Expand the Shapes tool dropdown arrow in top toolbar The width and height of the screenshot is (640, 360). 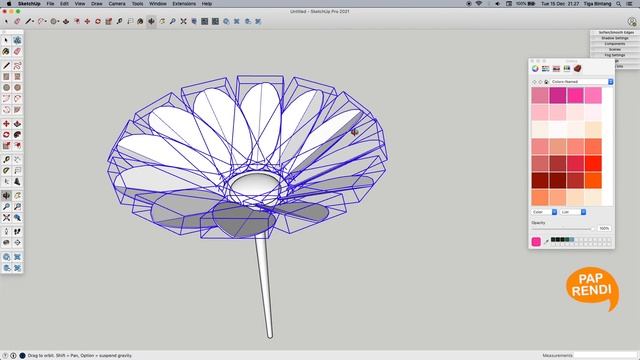pos(58,22)
